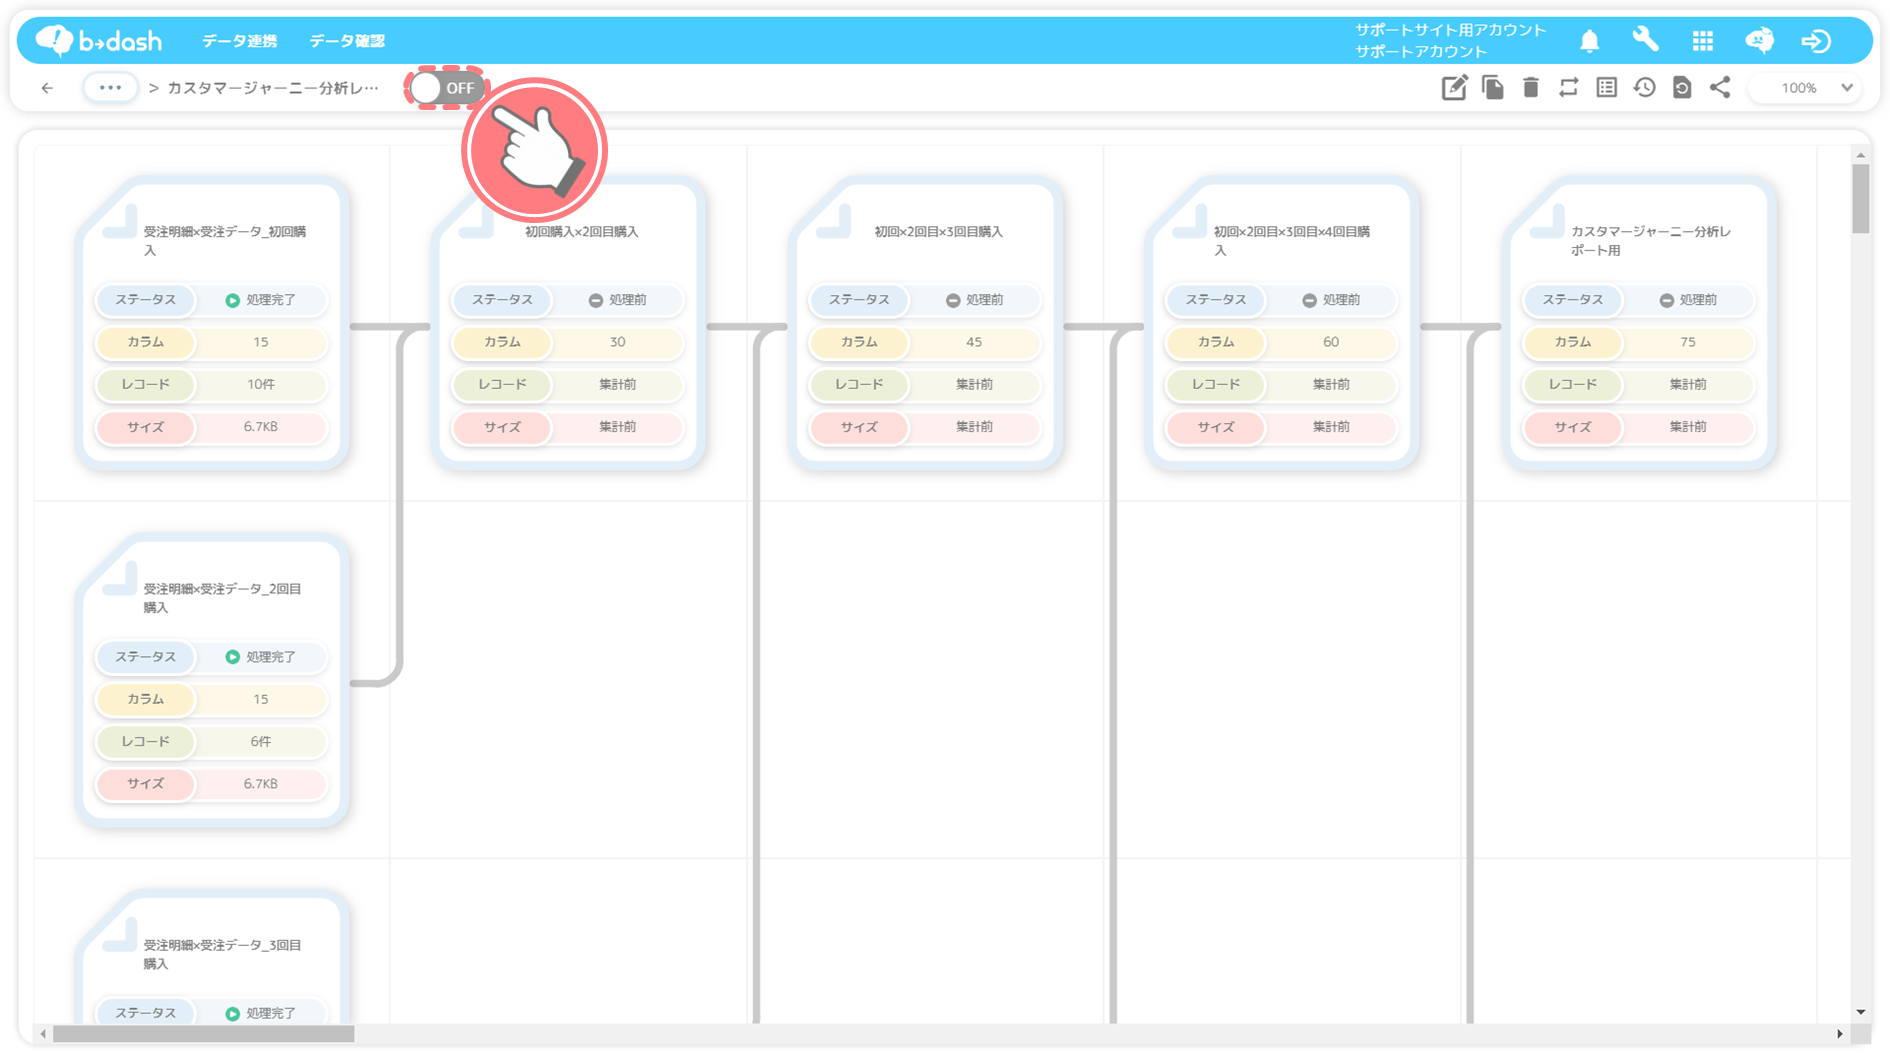Click カラム value 60
The image size is (1890, 1063).
click(x=1331, y=342)
